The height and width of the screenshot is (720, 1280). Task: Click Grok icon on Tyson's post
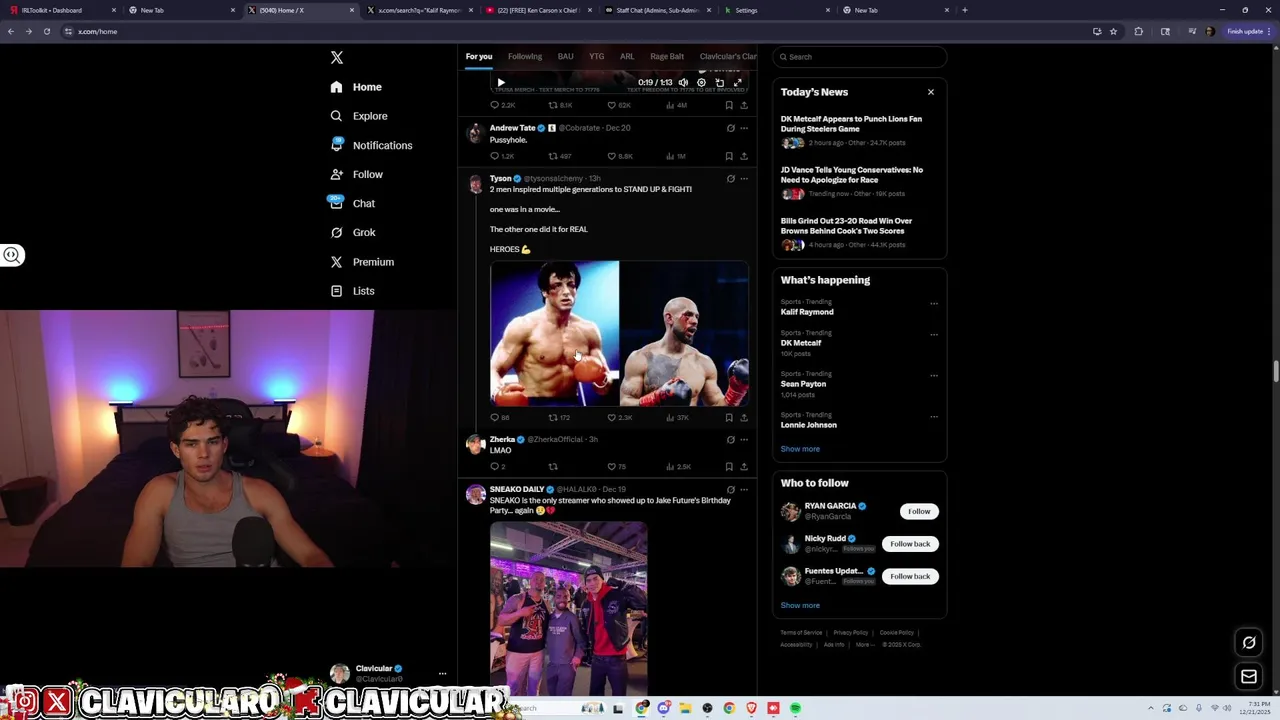tap(730, 178)
